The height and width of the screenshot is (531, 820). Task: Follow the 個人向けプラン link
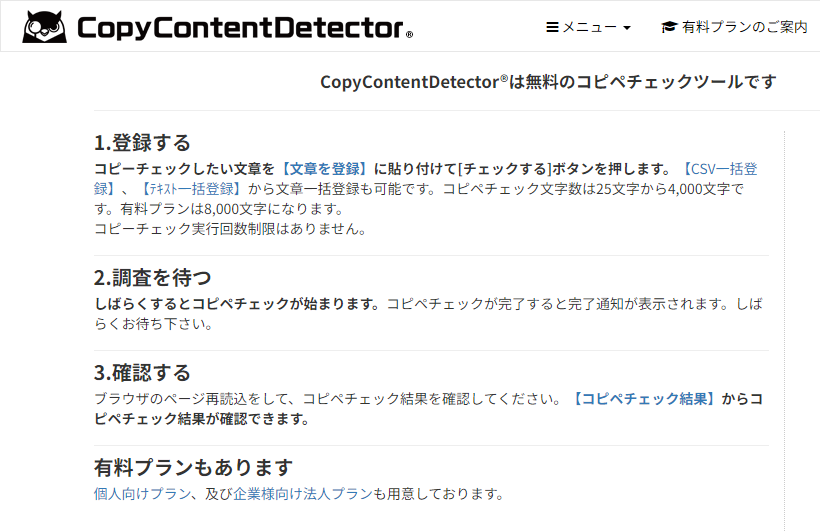point(143,494)
